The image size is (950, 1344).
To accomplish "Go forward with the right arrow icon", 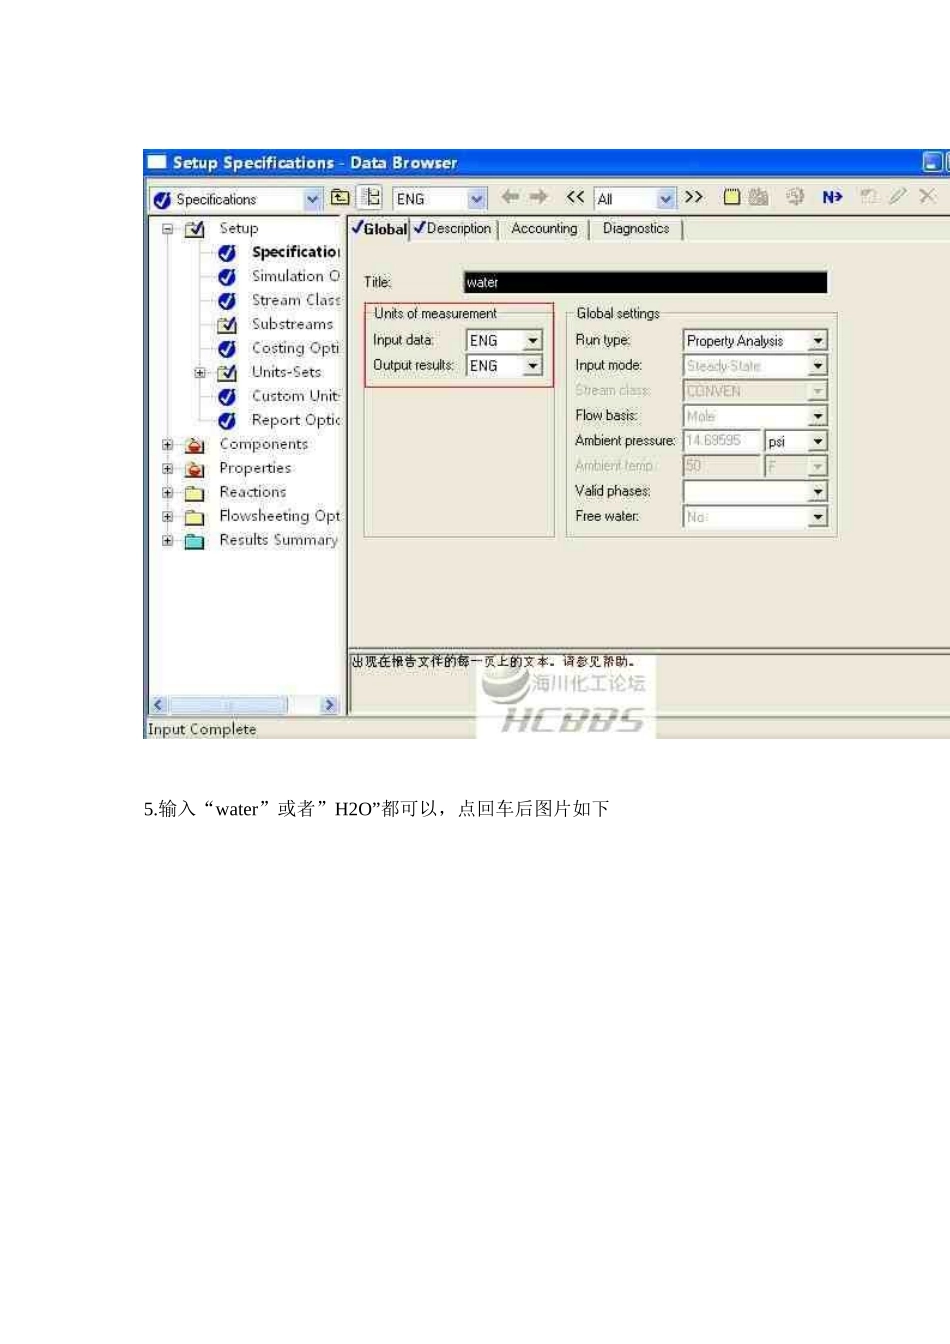I will [539, 197].
